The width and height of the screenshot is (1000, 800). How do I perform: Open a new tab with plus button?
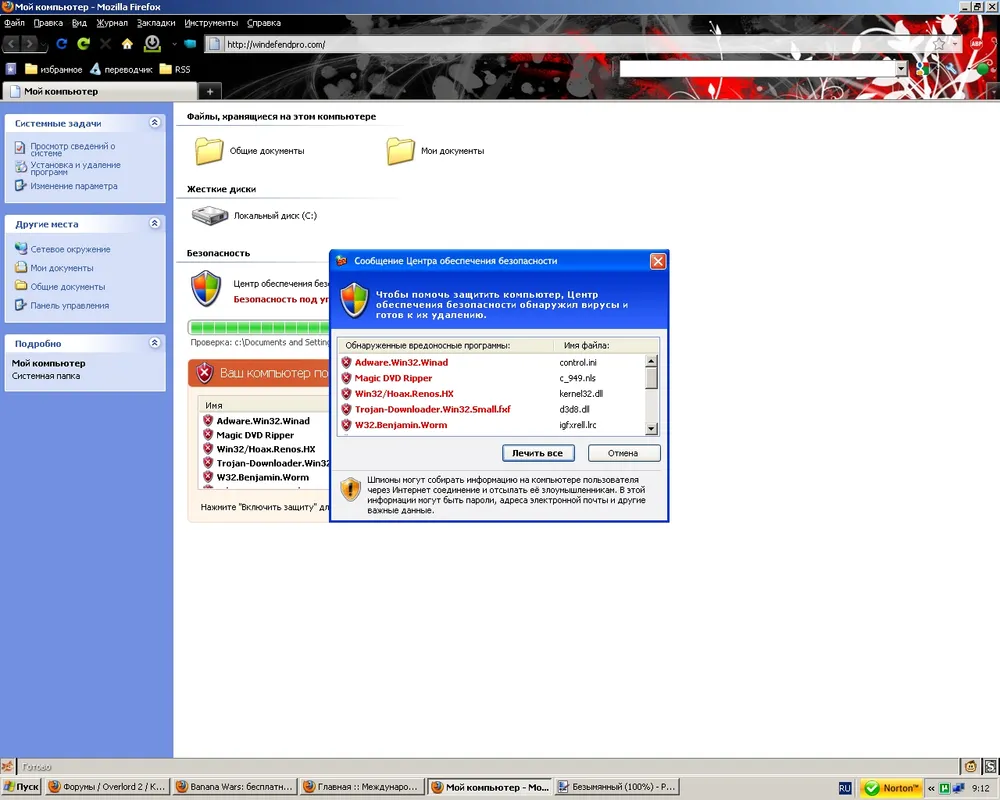coord(209,92)
